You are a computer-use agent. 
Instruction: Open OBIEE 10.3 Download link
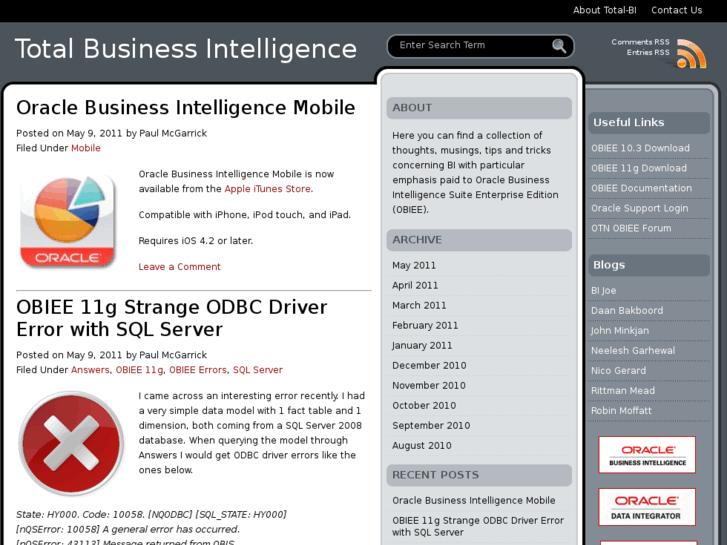pos(640,148)
